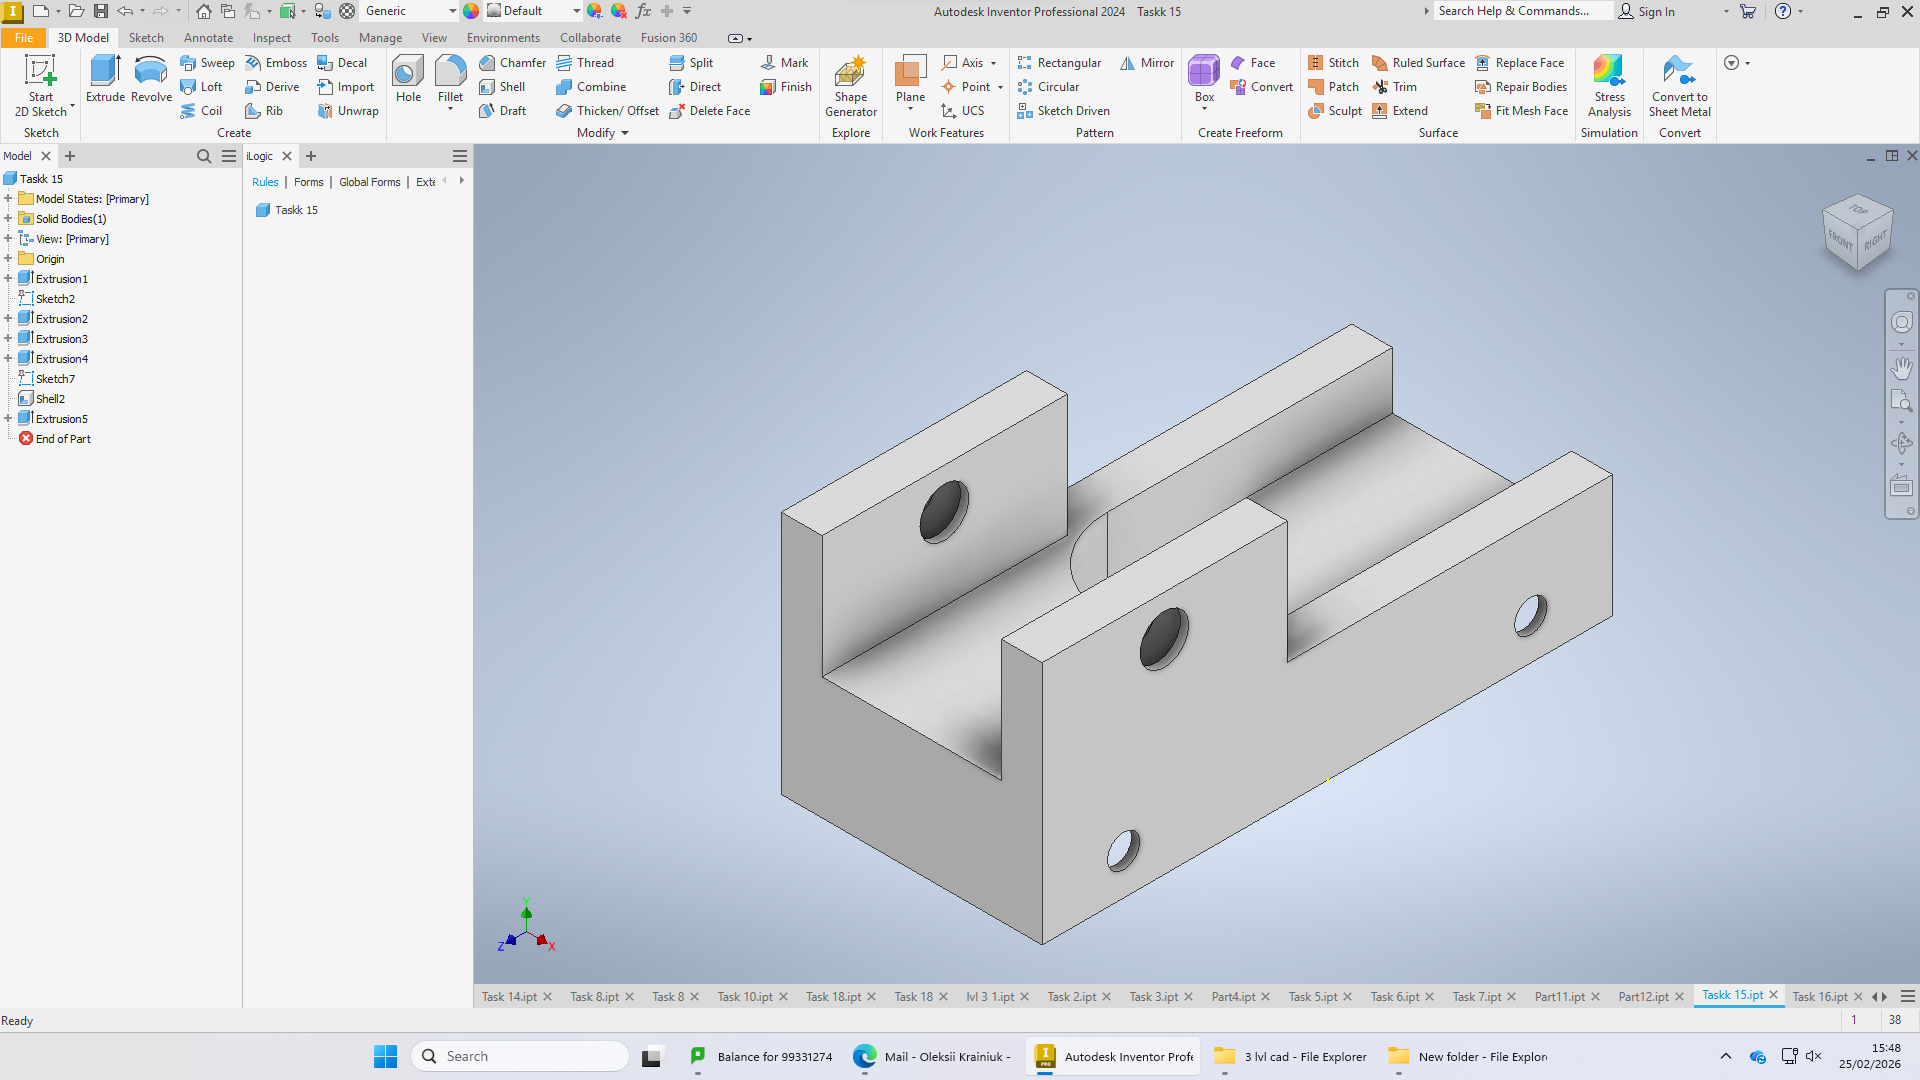
Task: Select the Chamfer tool
Action: point(512,62)
